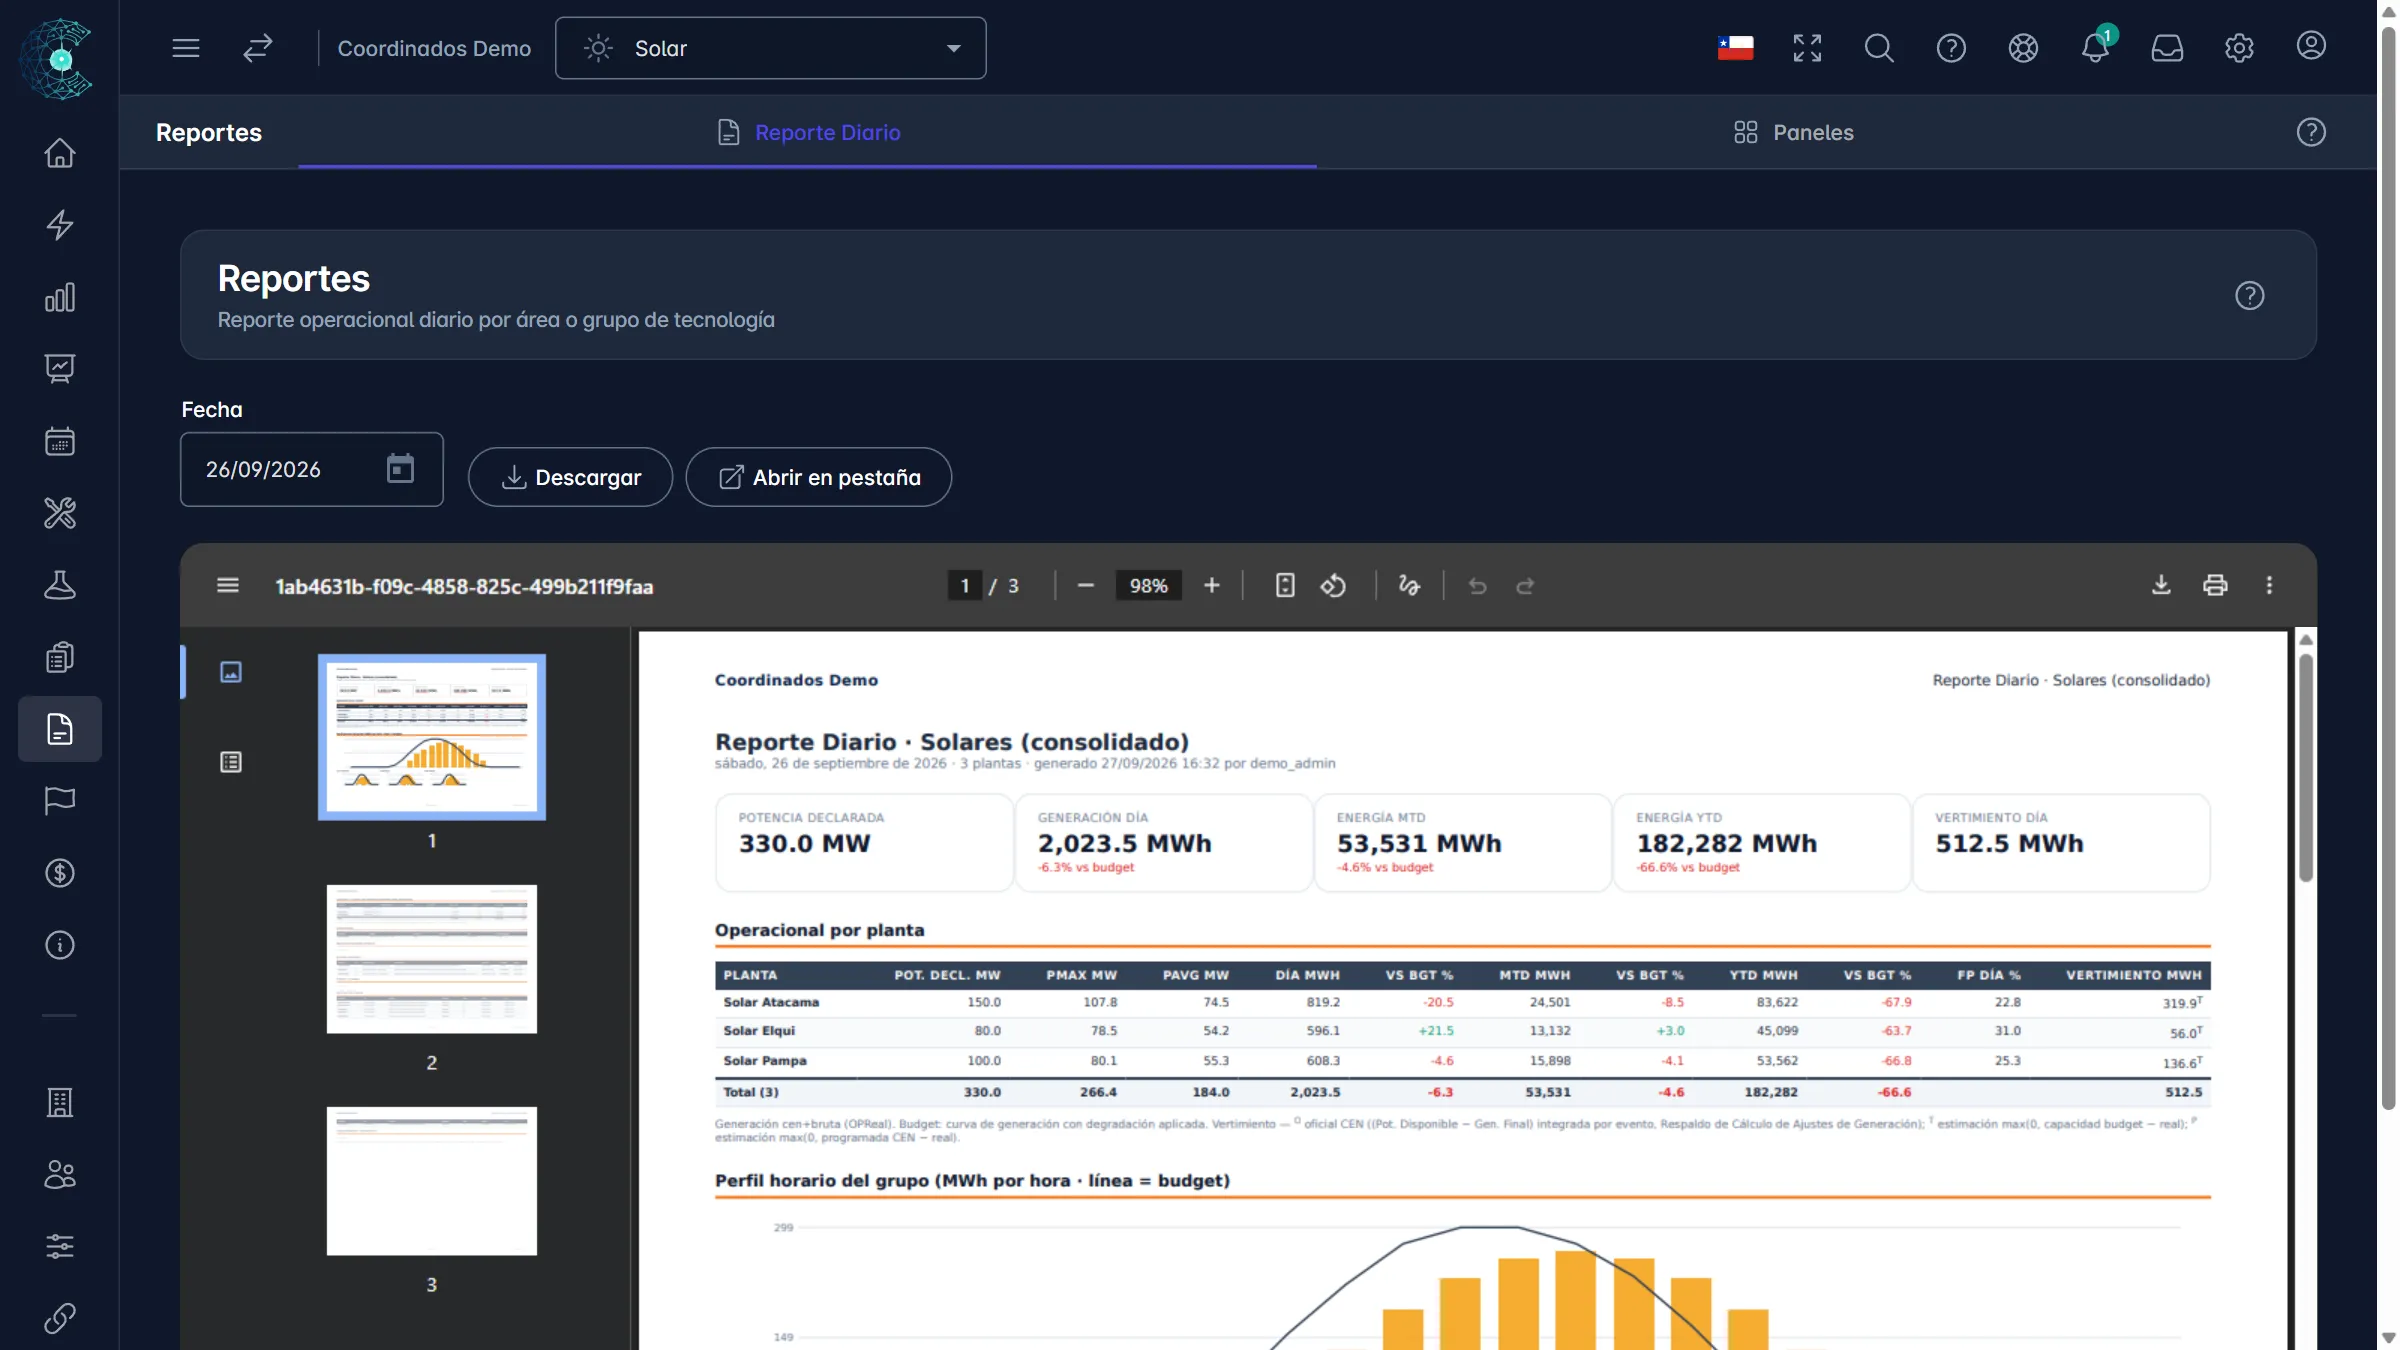
Task: Open the lab flask sidebar icon
Action: point(60,585)
